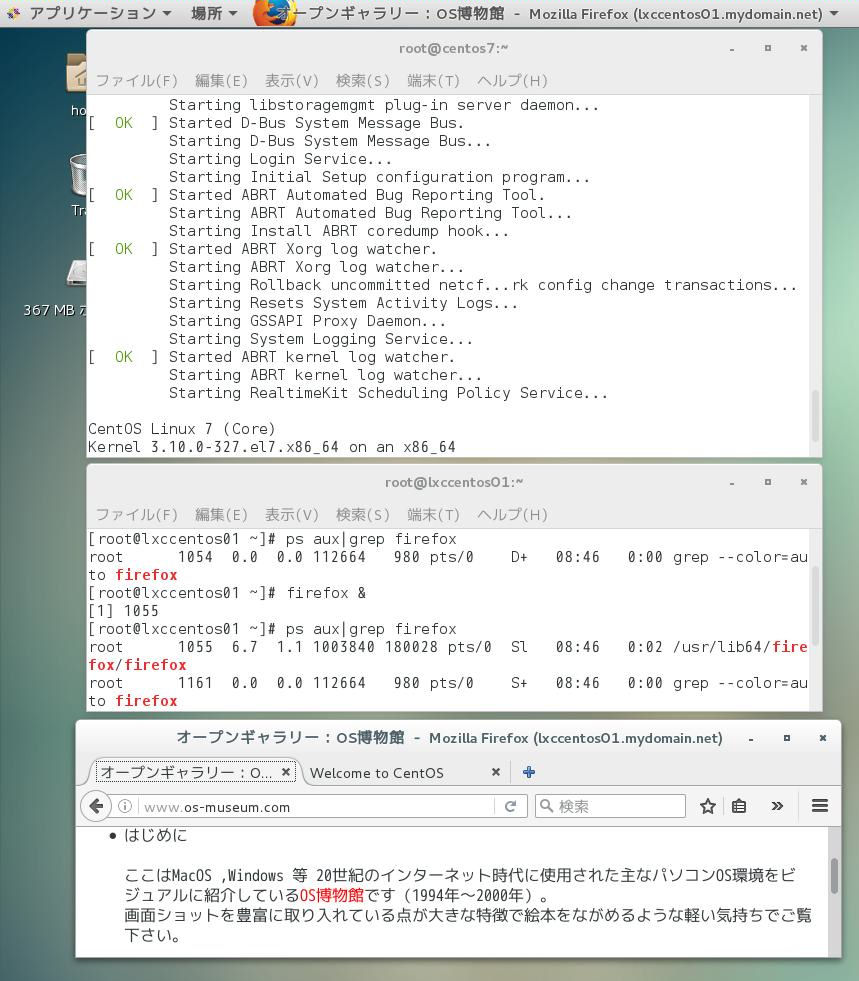Click the root@centos7 terminal title bar
This screenshot has width=859, height=981.
coord(454,48)
